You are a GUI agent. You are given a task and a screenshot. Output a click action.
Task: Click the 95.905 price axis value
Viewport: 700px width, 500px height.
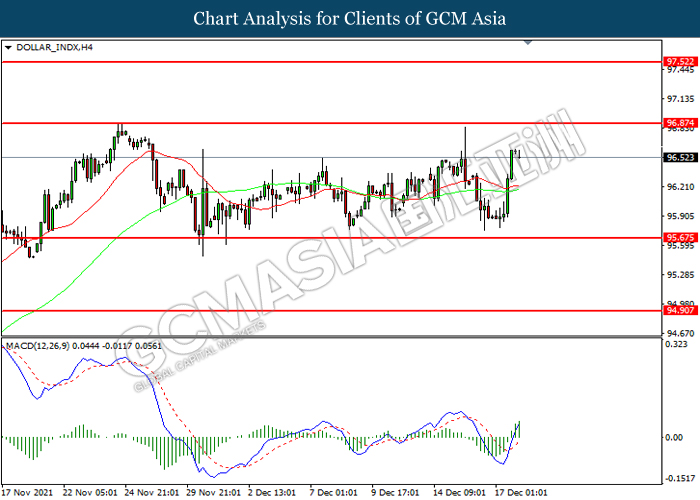click(x=681, y=216)
